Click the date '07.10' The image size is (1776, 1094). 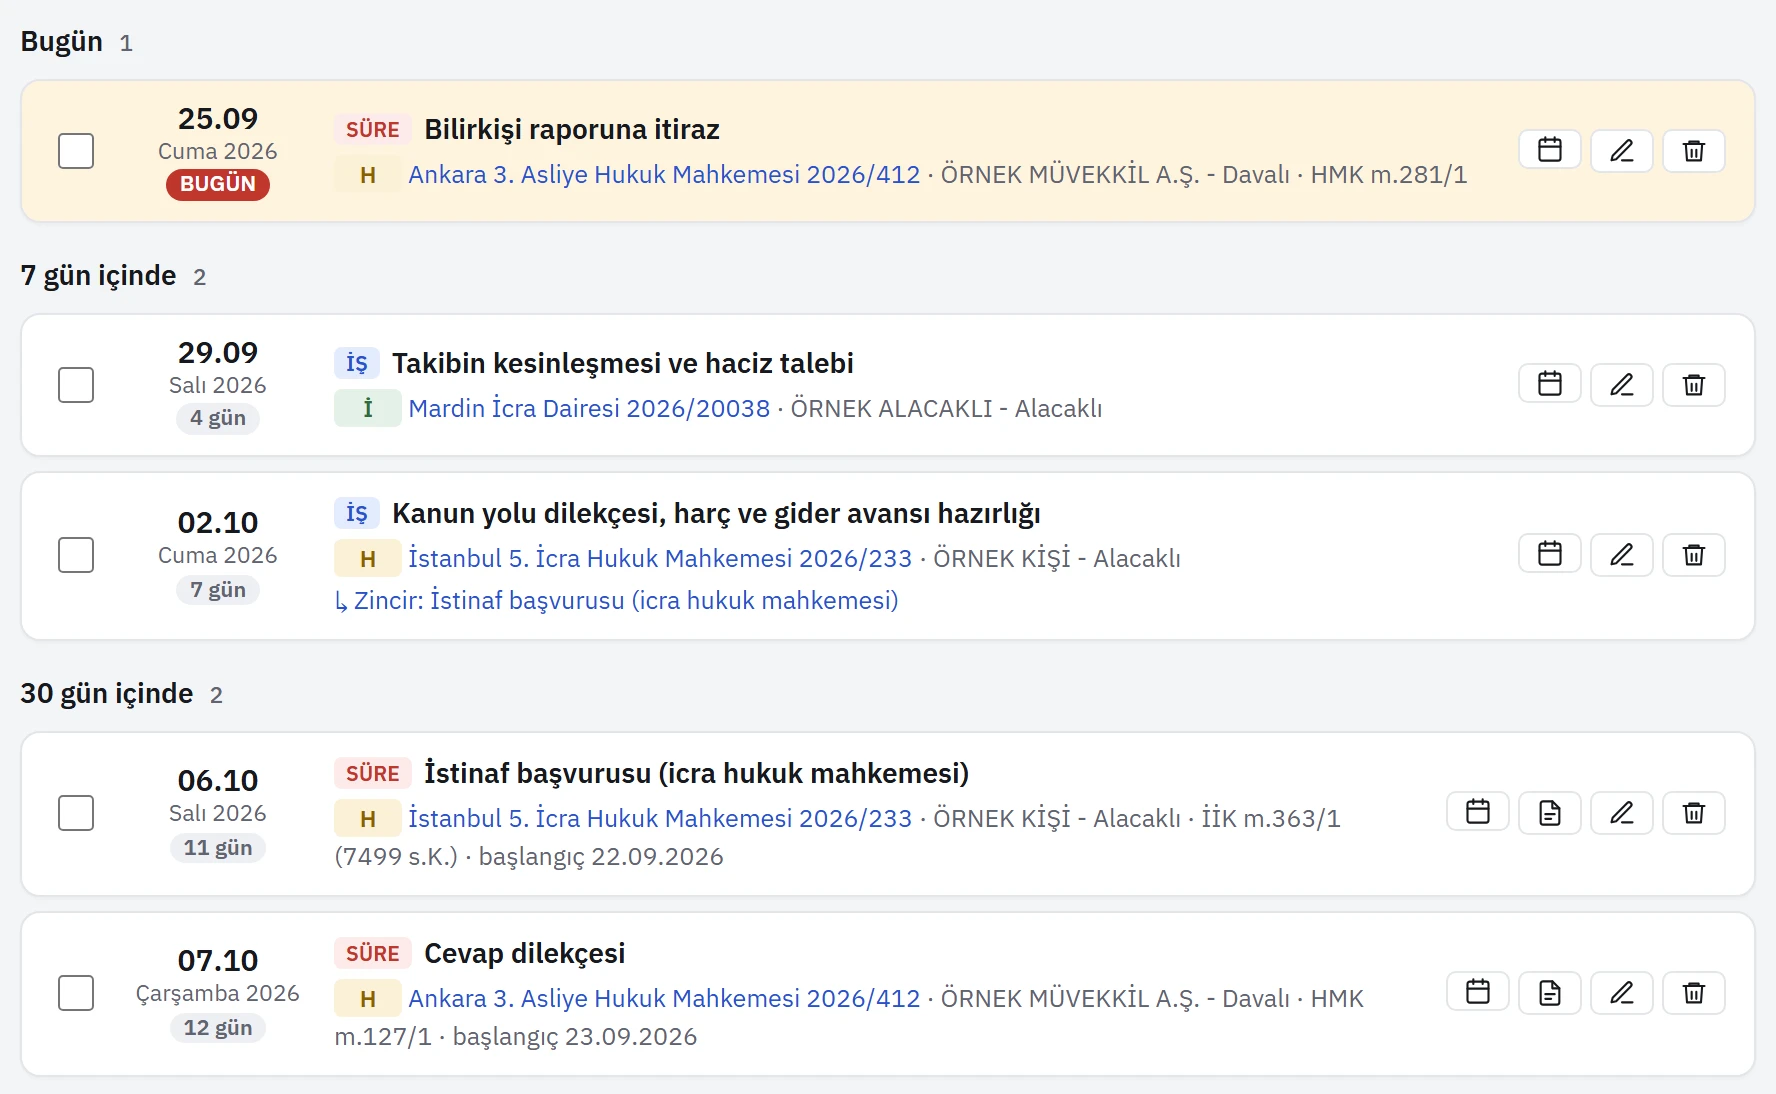218,961
